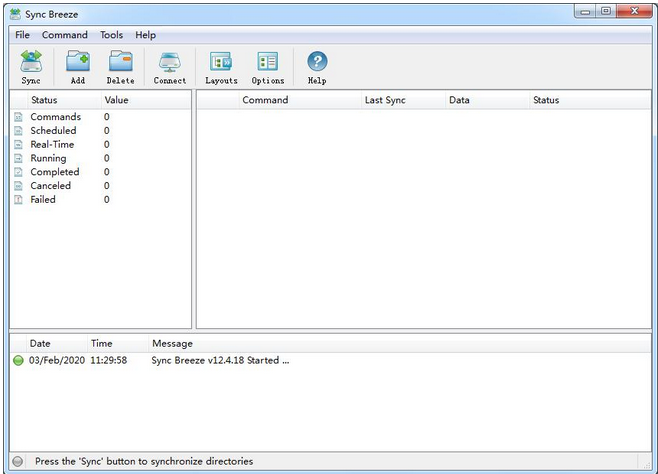Image resolution: width=658 pixels, height=474 pixels.
Task: Open the Command menu
Action: [x=64, y=35]
